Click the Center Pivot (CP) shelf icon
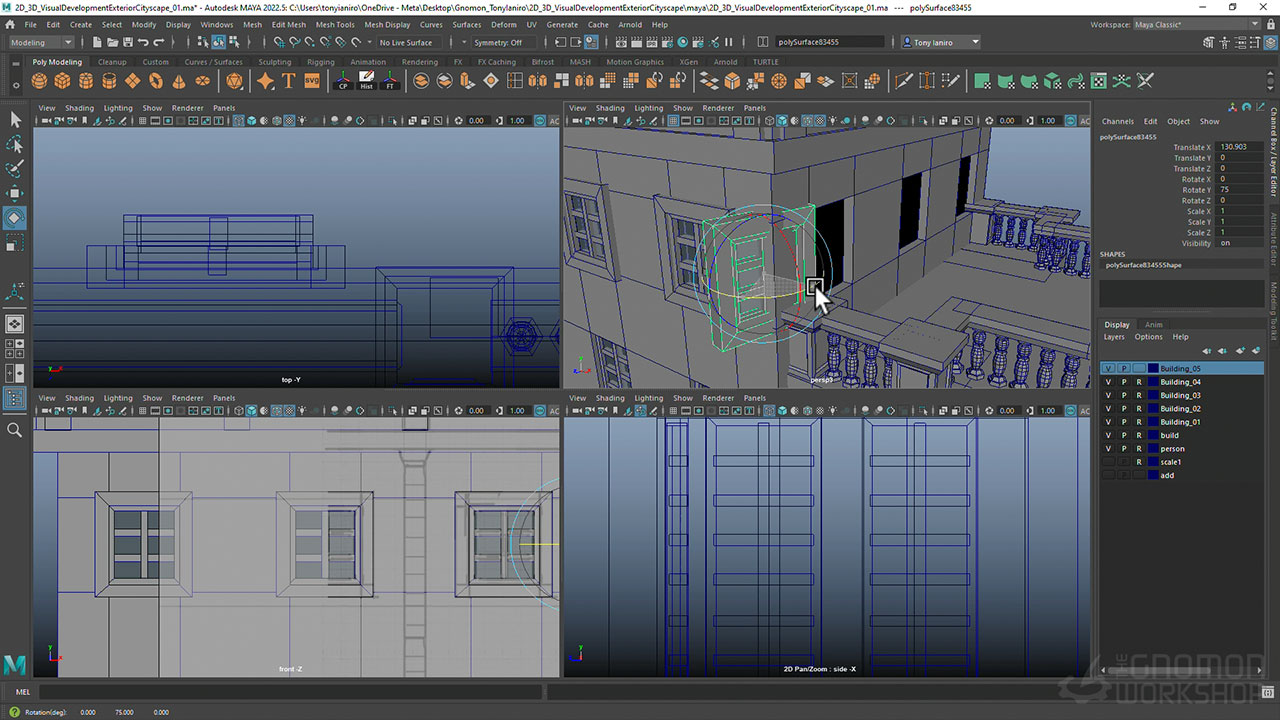Image resolution: width=1280 pixels, height=720 pixels. pos(343,81)
